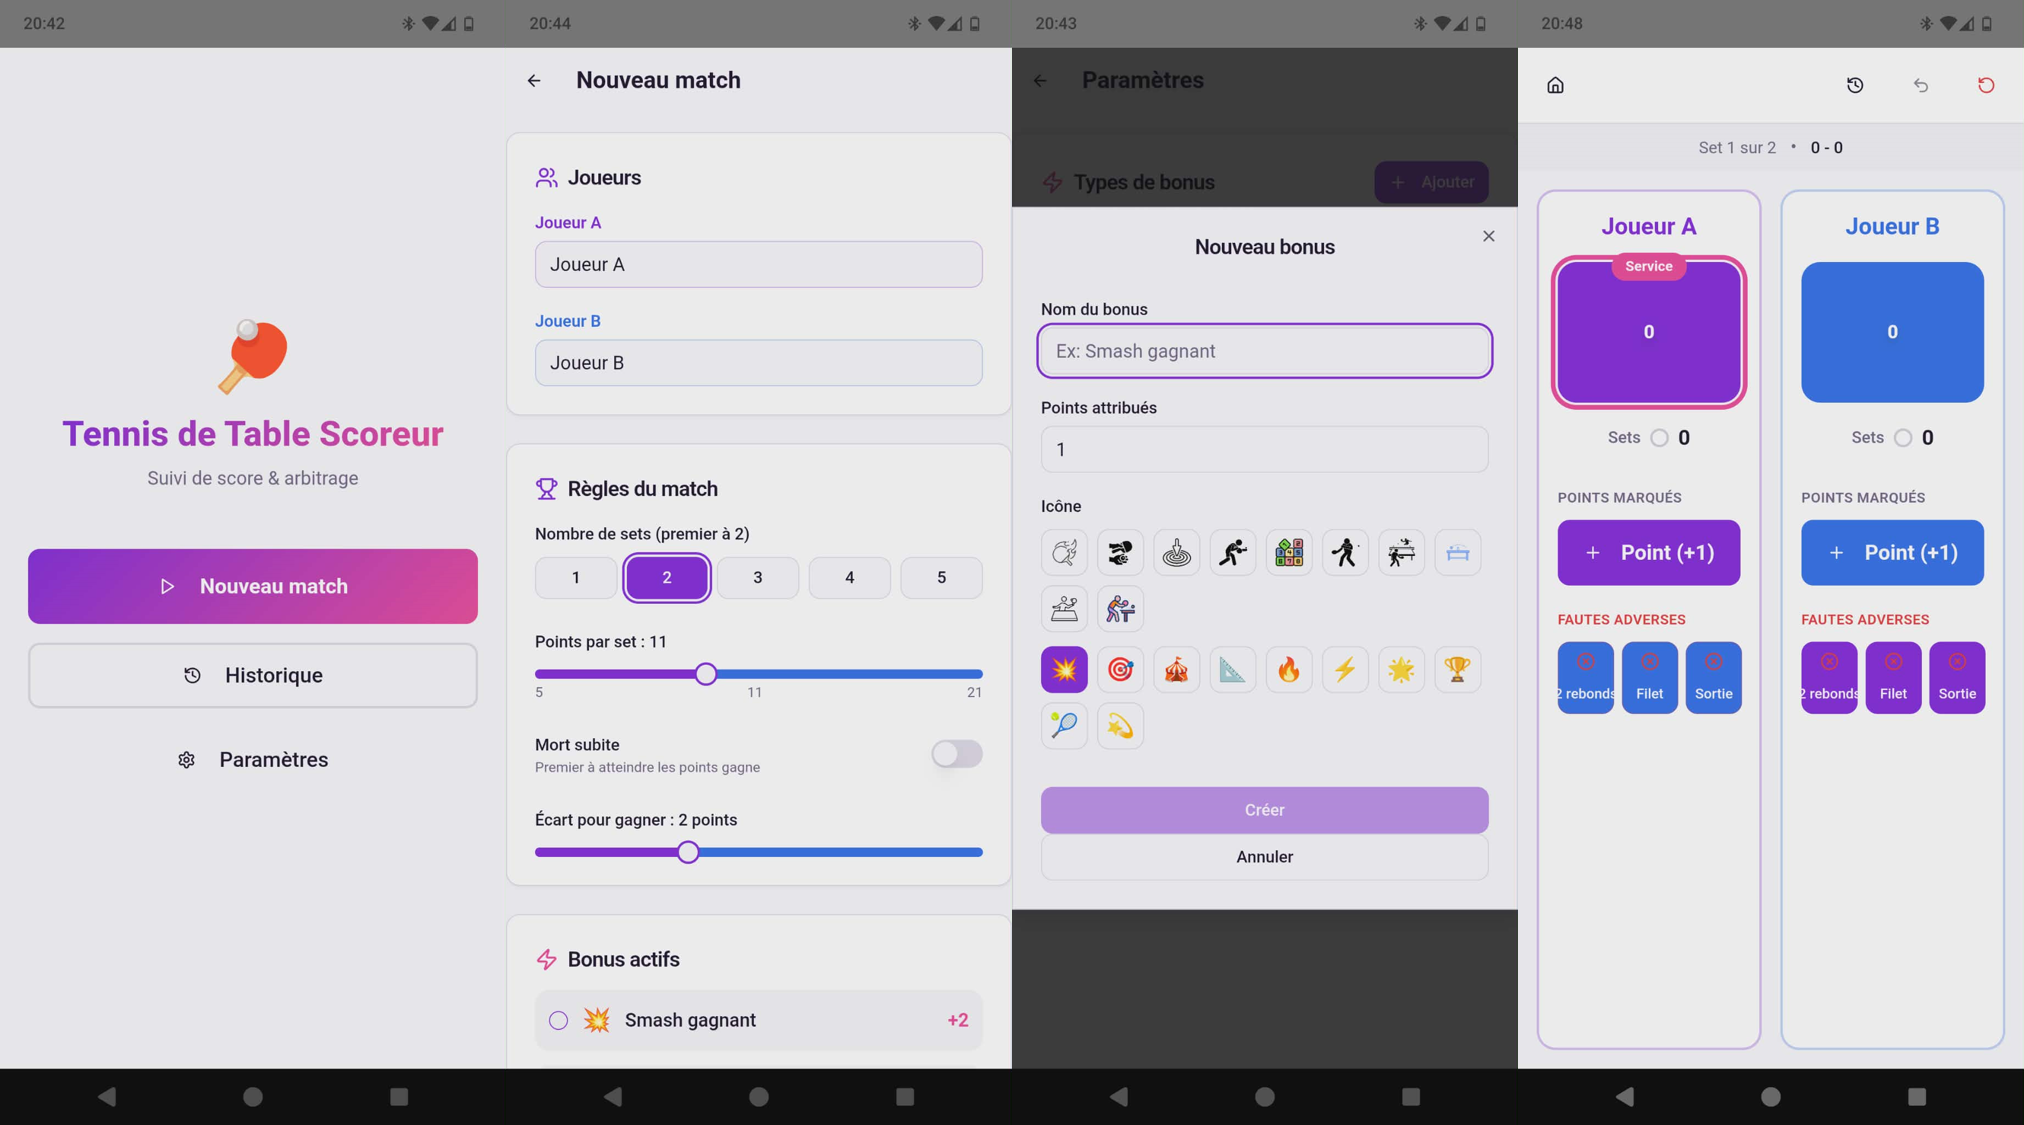Close the Nouveau bonus dialog

tap(1489, 236)
